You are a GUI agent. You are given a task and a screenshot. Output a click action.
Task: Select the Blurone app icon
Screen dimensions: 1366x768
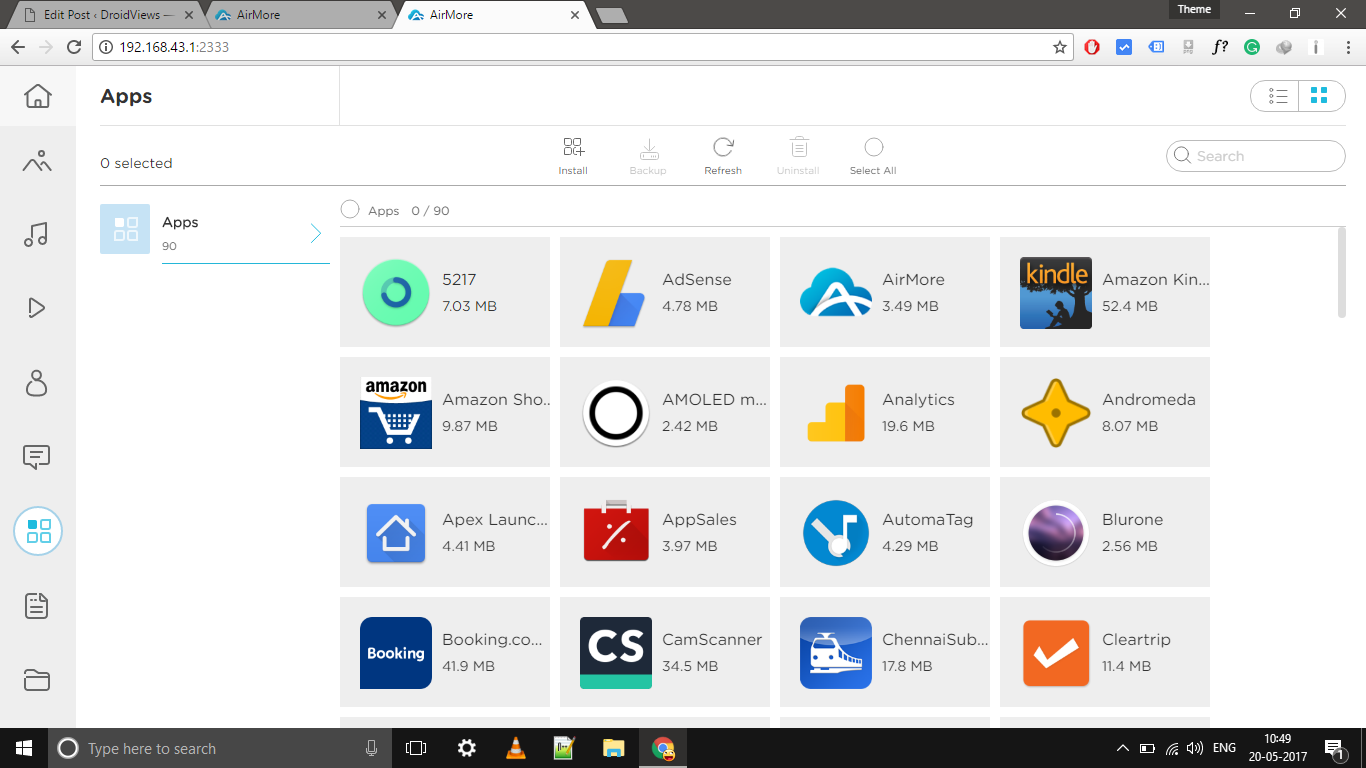pyautogui.click(x=1056, y=533)
